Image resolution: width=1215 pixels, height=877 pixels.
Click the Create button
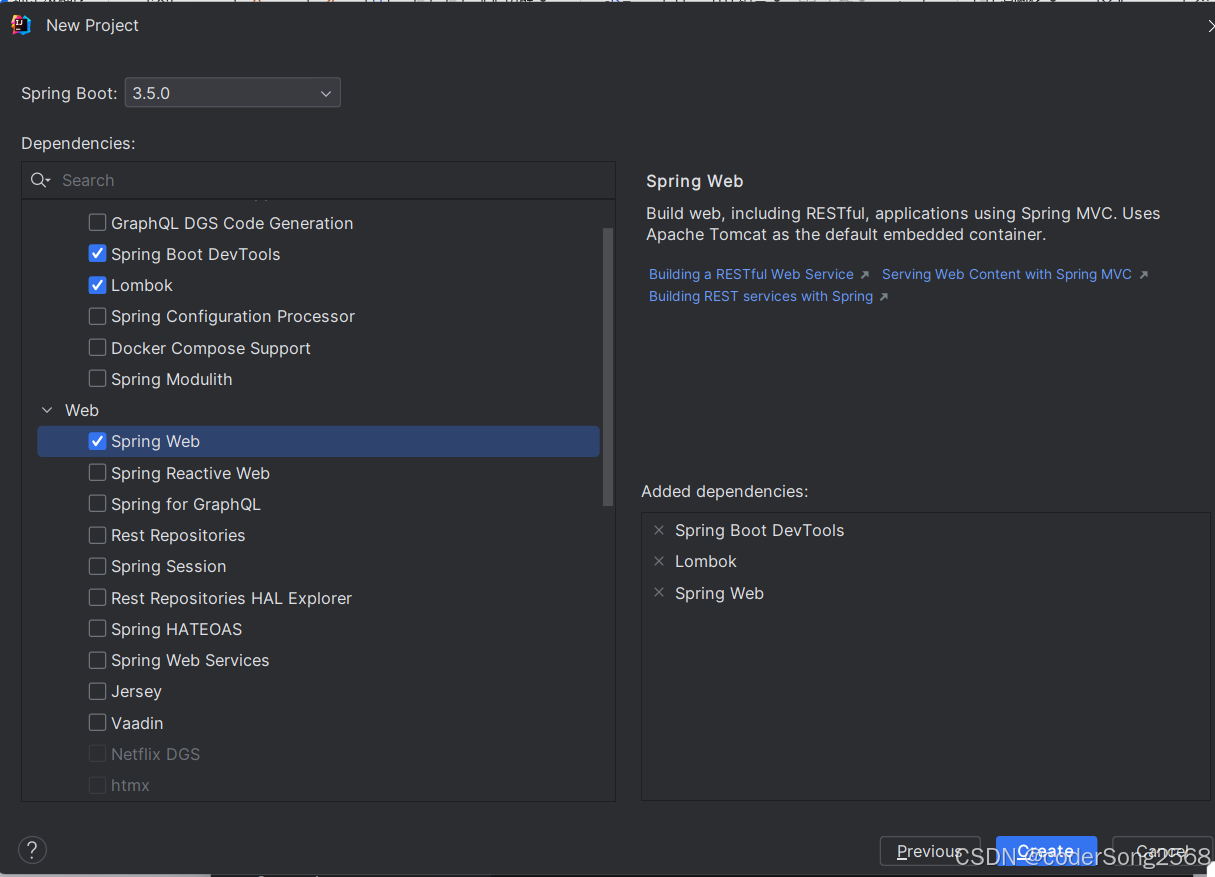pyautogui.click(x=1046, y=851)
